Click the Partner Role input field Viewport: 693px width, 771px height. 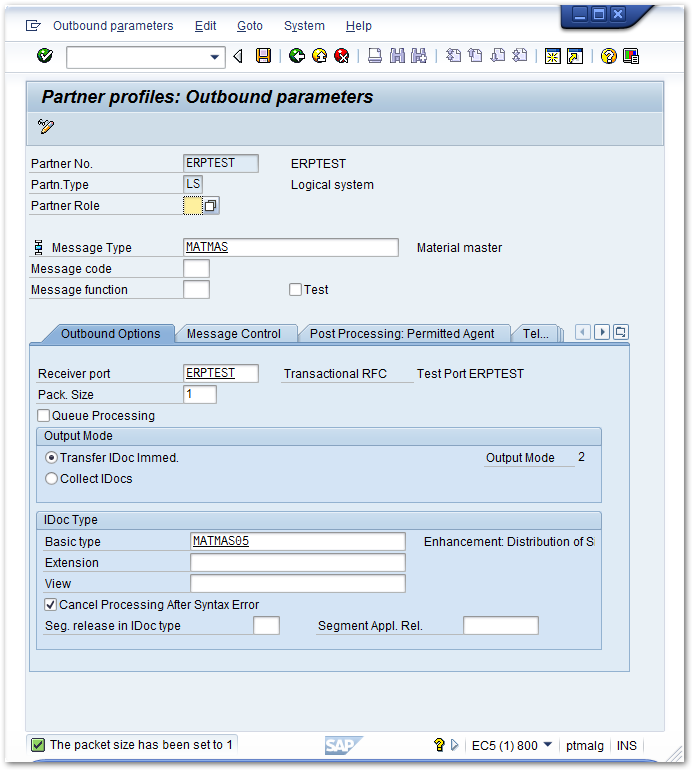click(x=193, y=206)
